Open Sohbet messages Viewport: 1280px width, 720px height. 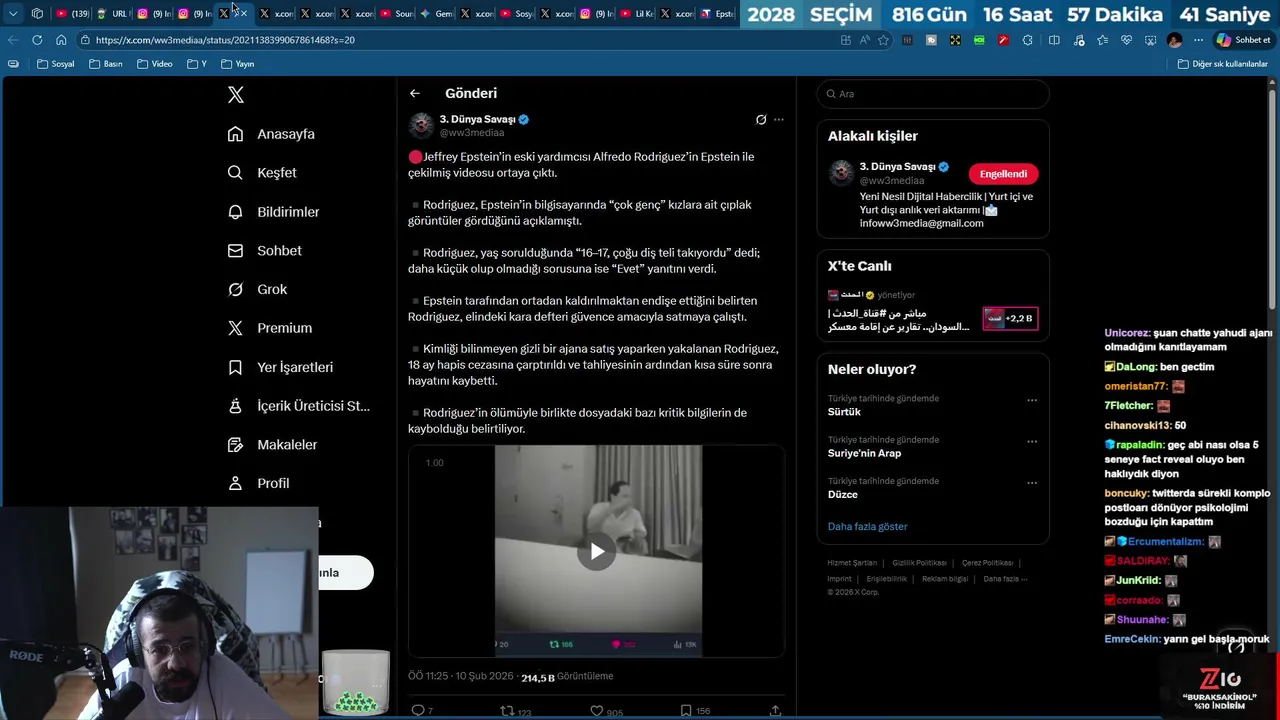(x=264, y=251)
